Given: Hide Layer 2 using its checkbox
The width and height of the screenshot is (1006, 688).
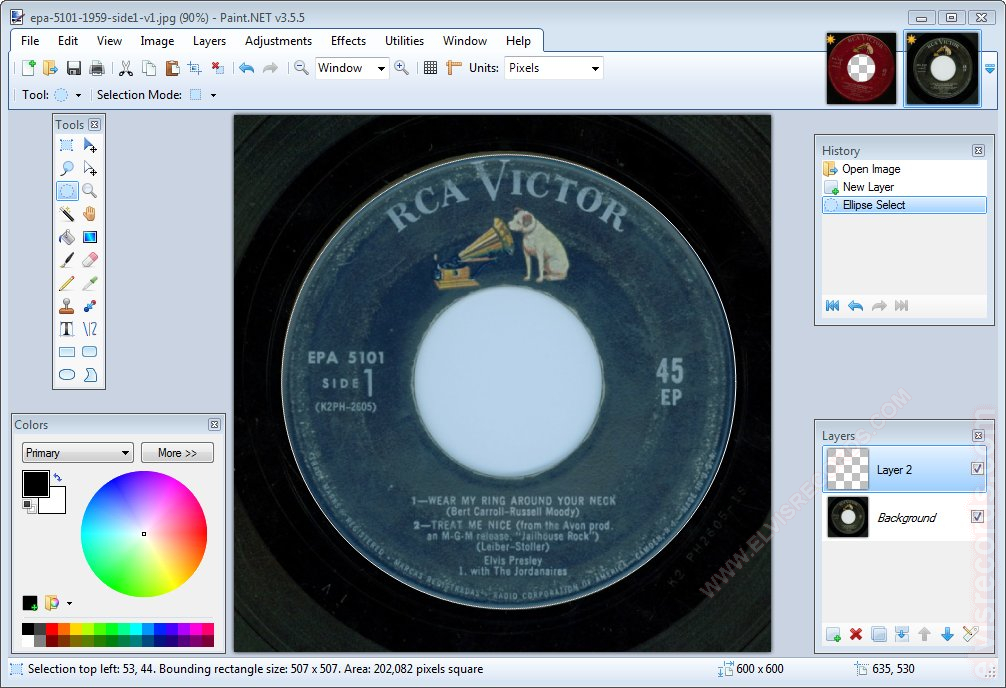Looking at the screenshot, I should click(977, 469).
